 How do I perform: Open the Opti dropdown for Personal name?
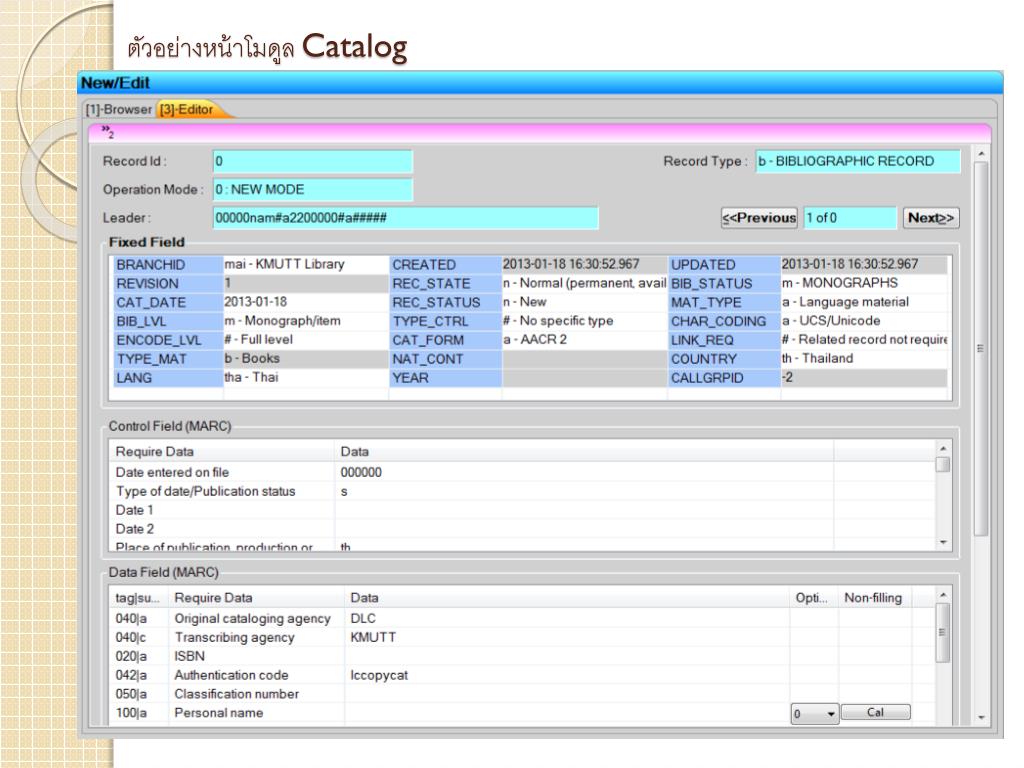click(x=814, y=714)
